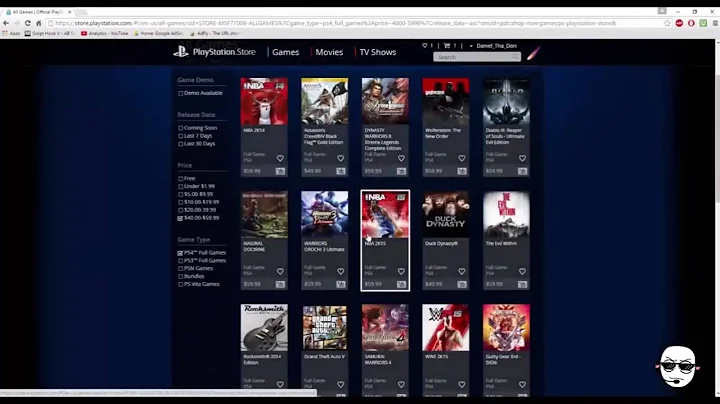Image resolution: width=720 pixels, height=404 pixels.
Task: Uncheck $40.00-$59.99 price filter
Action: (180, 218)
